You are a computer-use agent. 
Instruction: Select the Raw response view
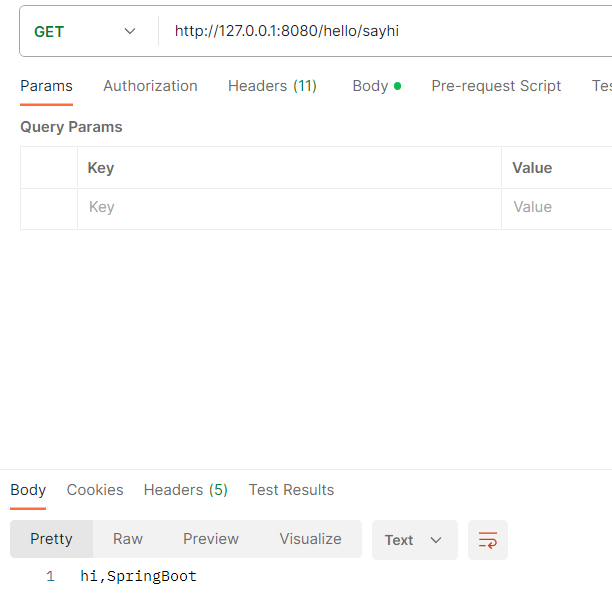[x=128, y=539]
